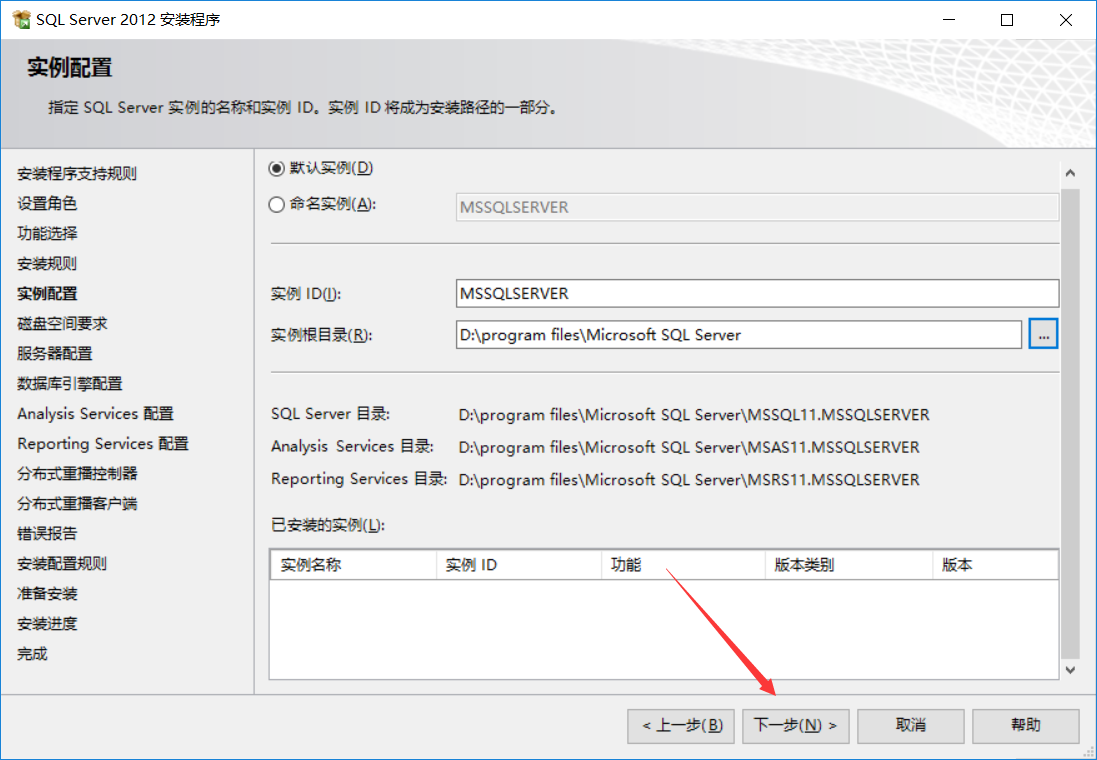
Task: Cancel the installation via 取消
Action: coord(910,726)
